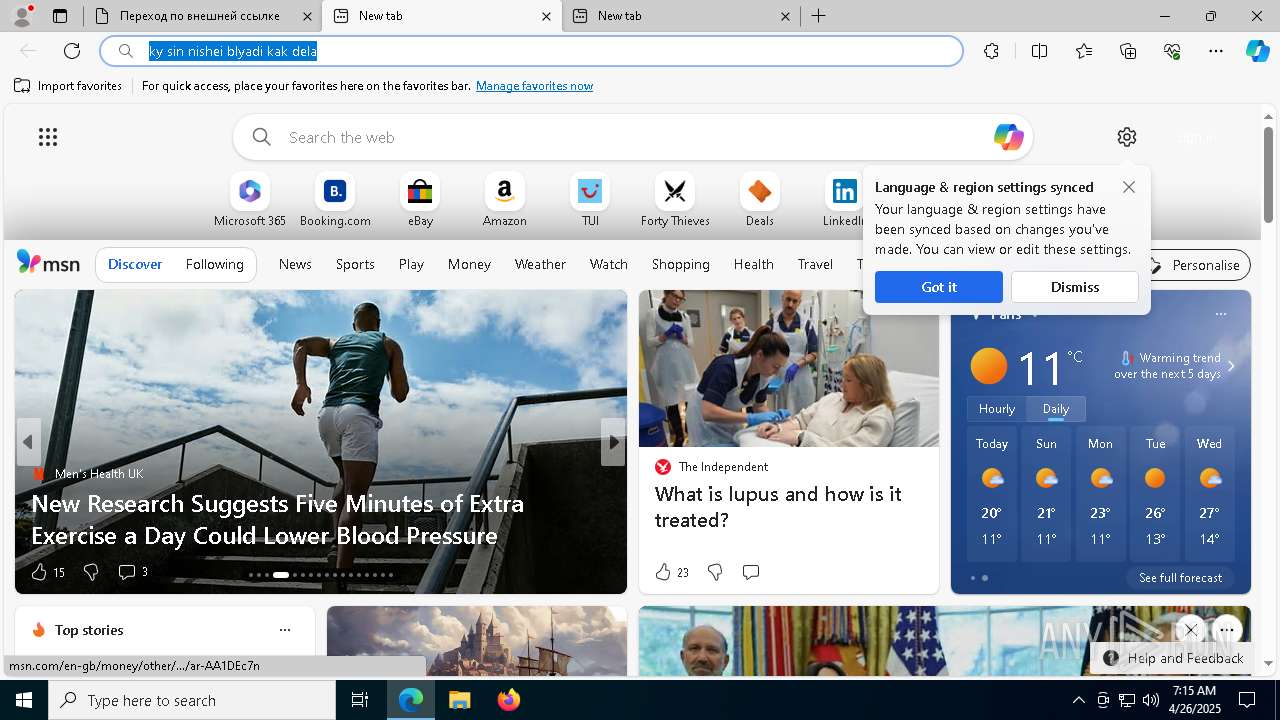
Task: Open Microsoft Edge from taskbar
Action: coord(411,700)
